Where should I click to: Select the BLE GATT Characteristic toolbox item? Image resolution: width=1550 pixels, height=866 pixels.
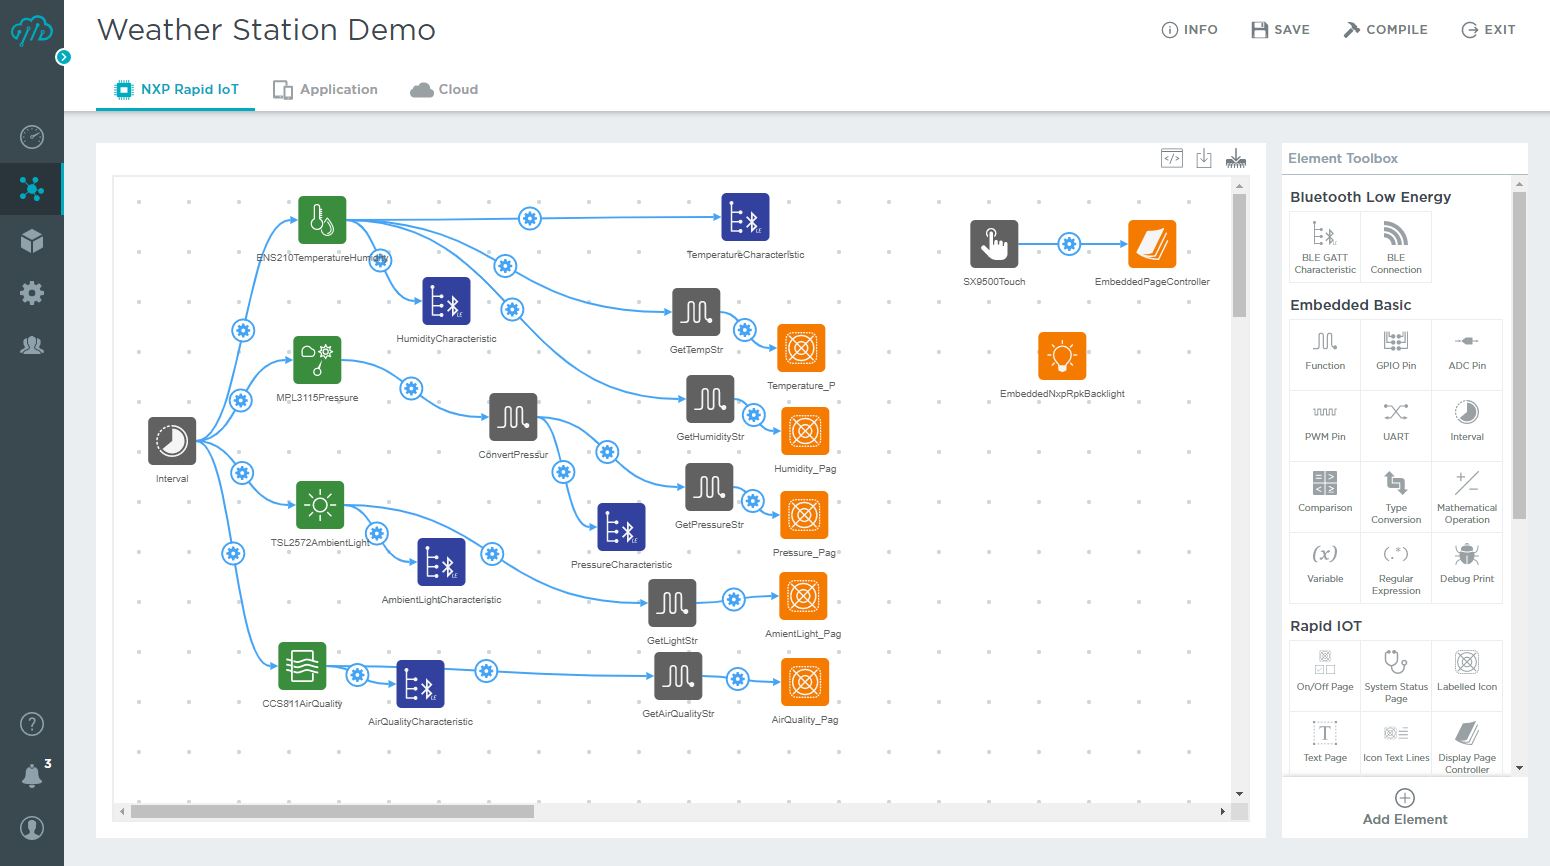coord(1325,246)
